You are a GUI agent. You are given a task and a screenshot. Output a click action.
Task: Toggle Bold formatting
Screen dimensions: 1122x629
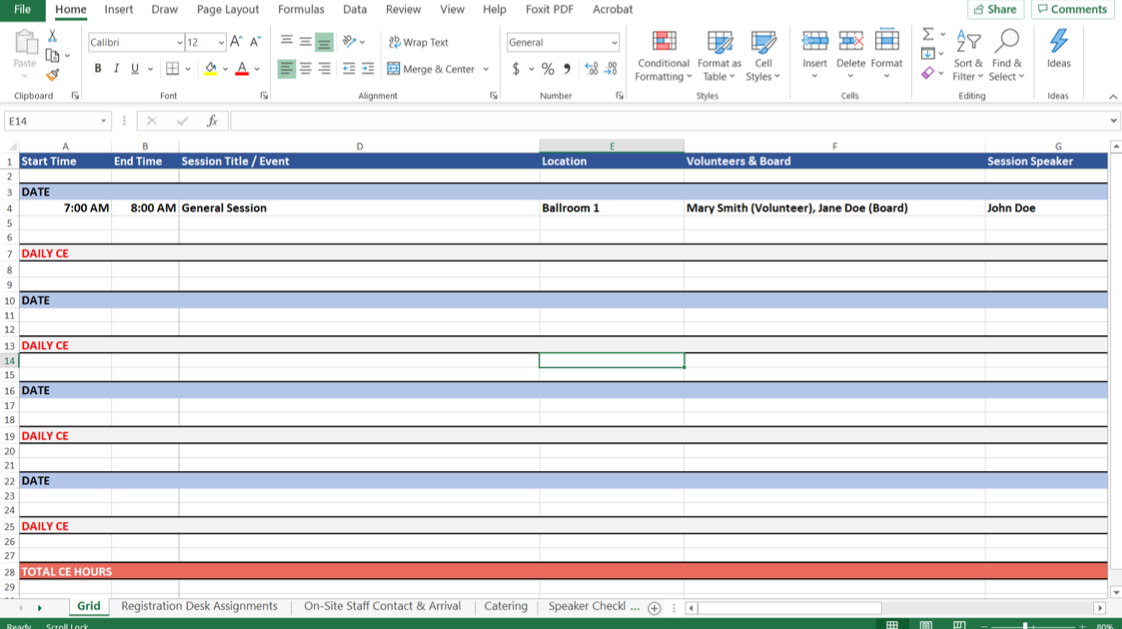coord(98,69)
